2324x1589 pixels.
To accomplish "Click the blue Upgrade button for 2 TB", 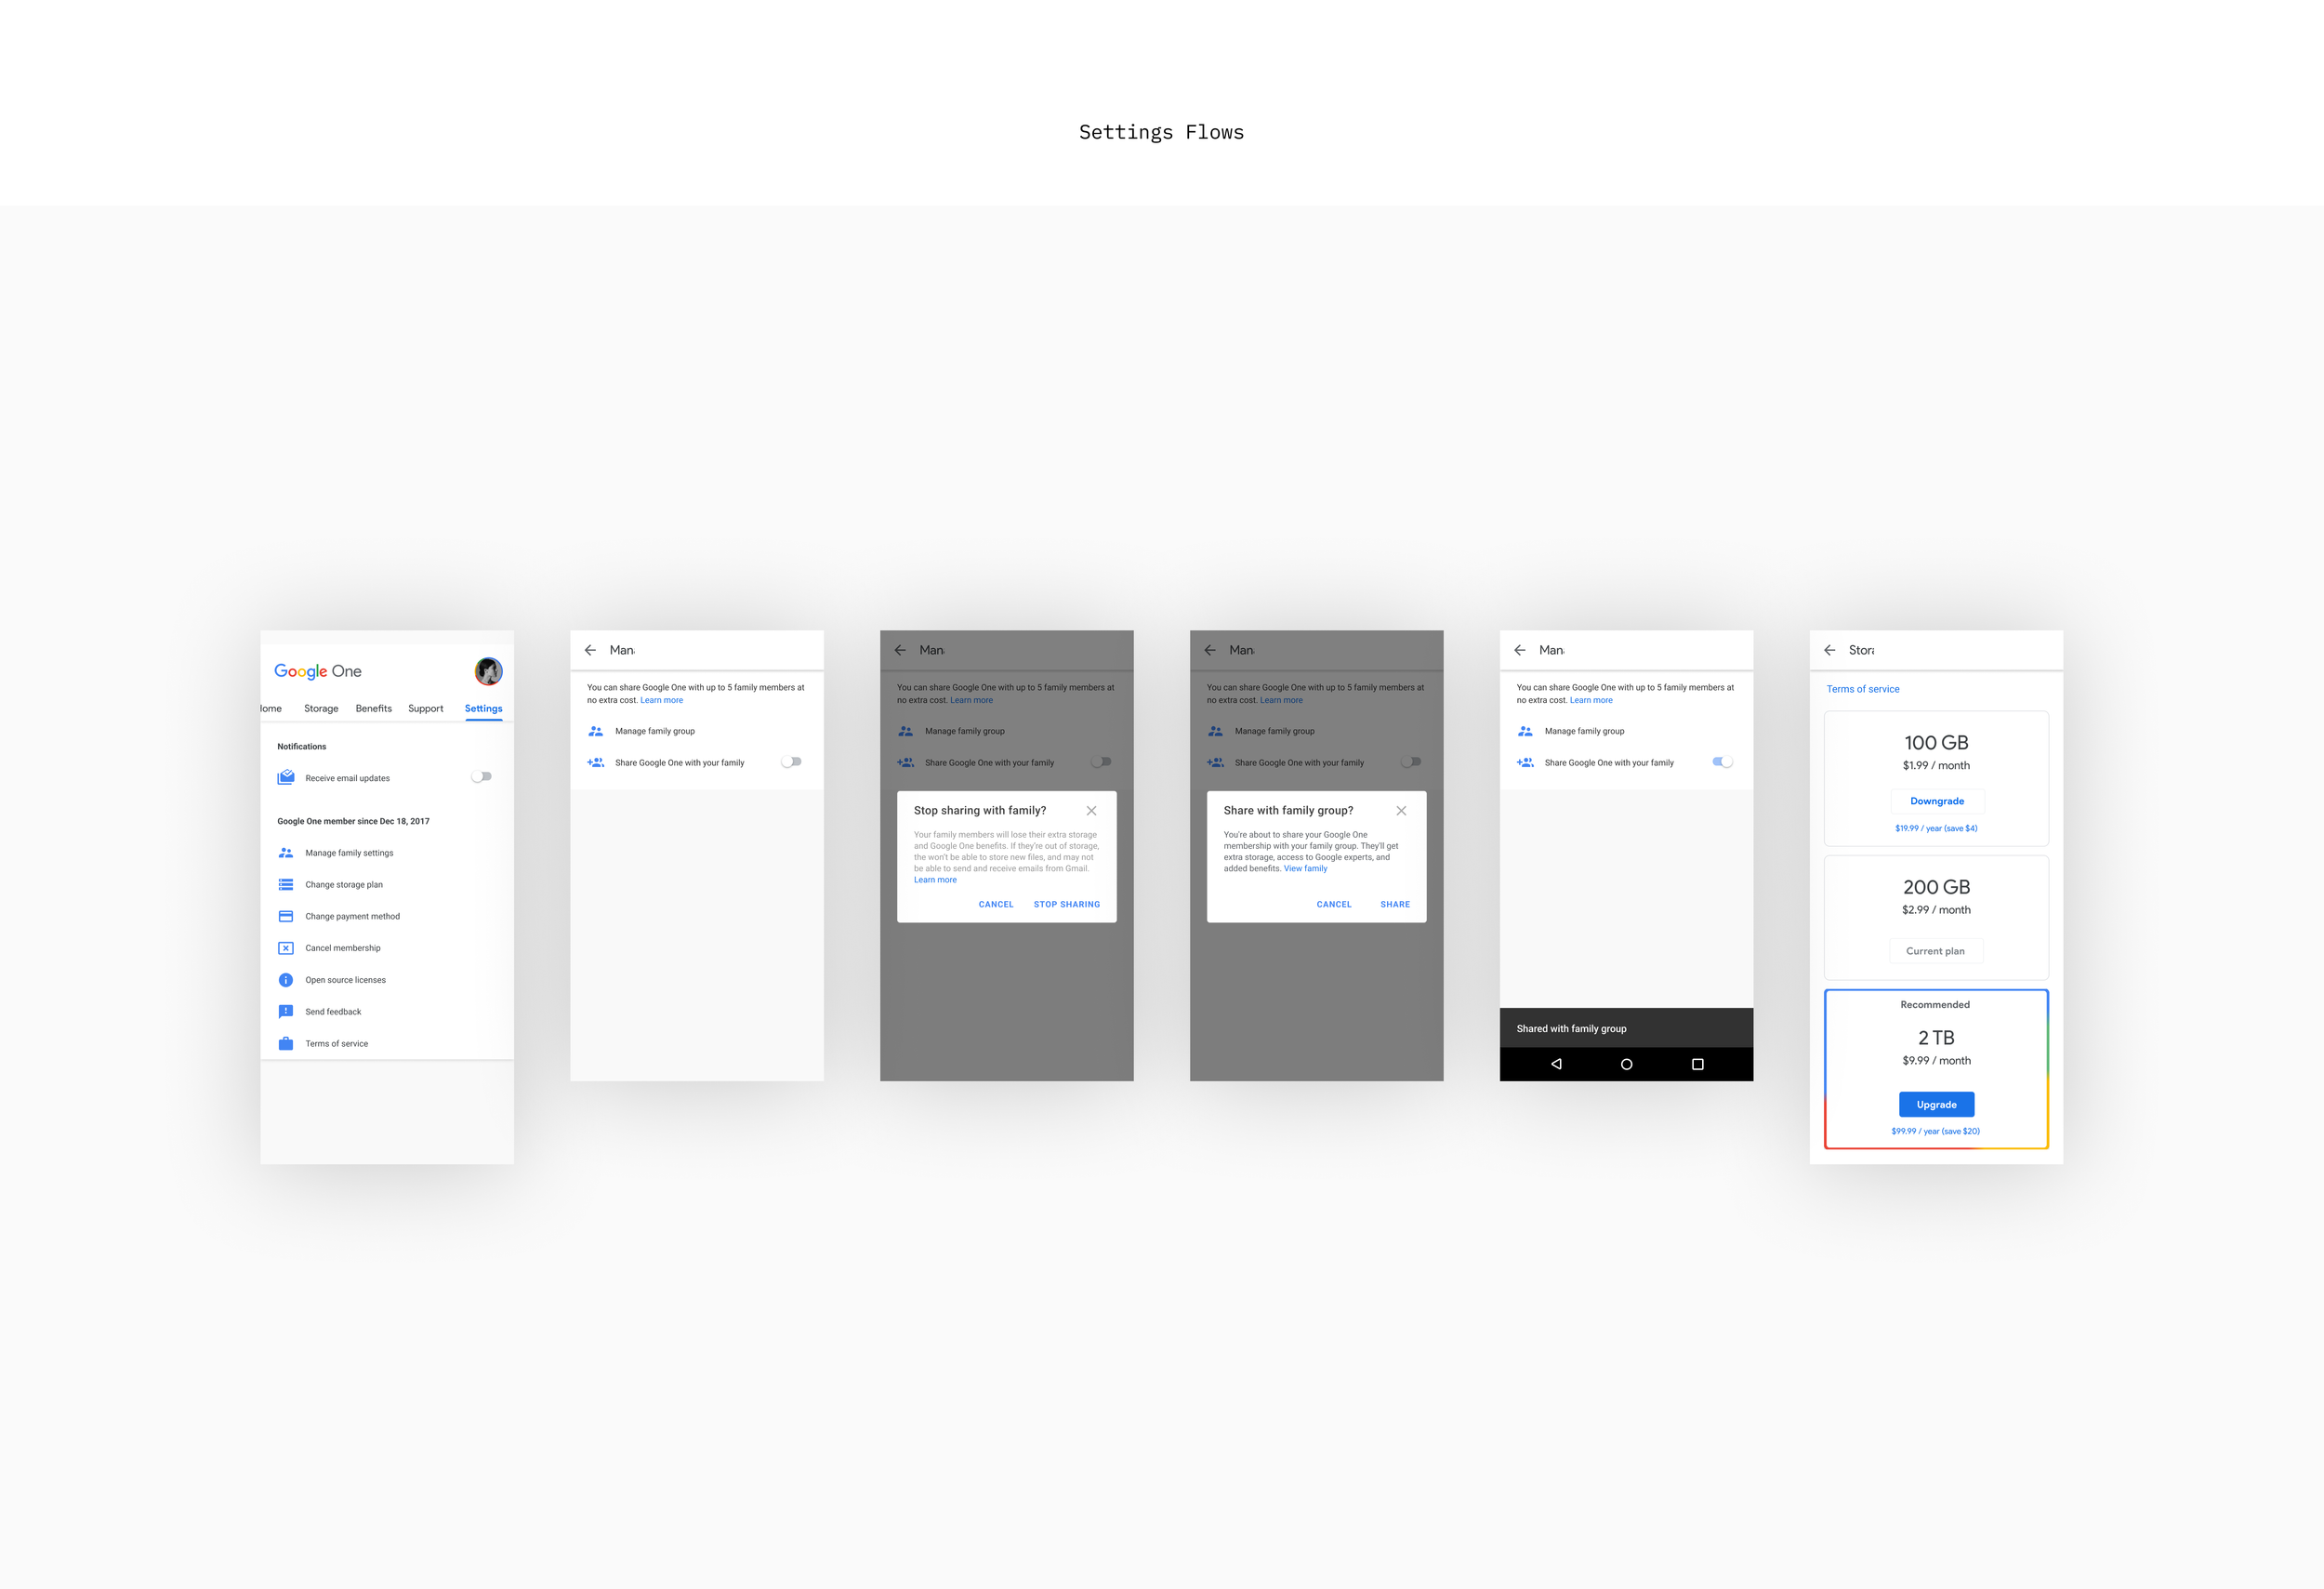I will point(1936,1104).
